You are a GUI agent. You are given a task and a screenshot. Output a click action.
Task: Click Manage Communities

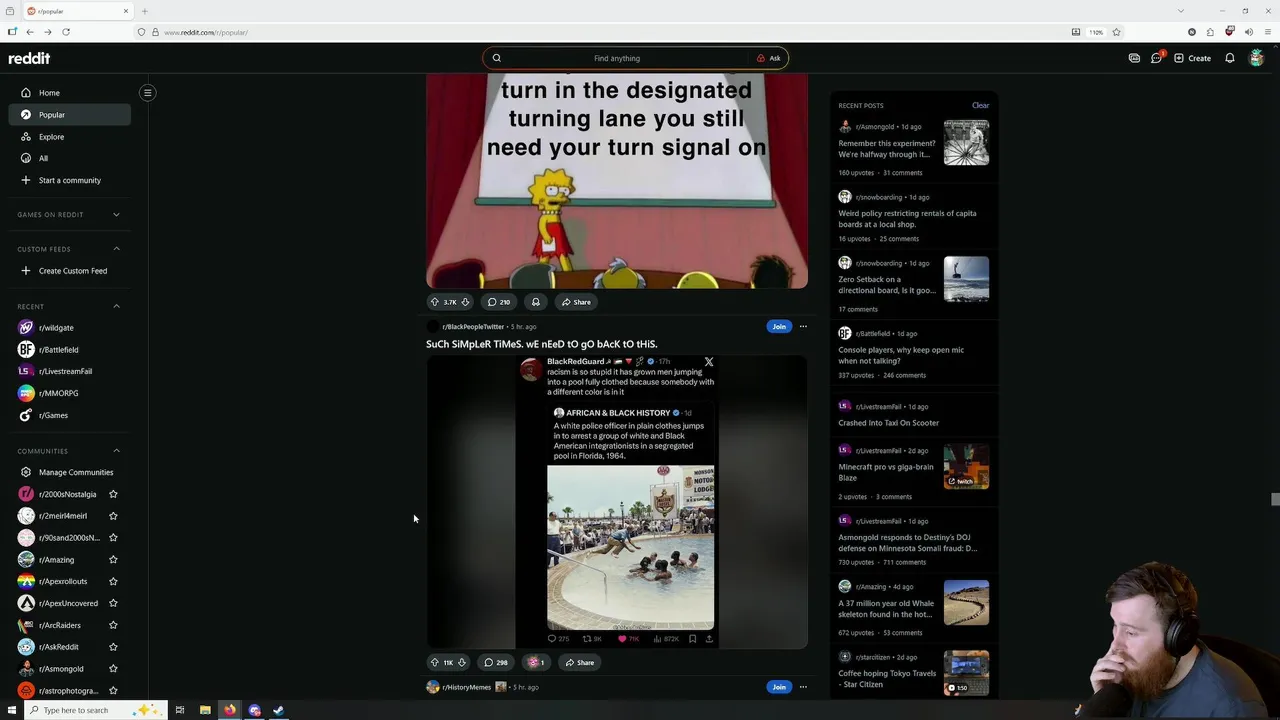(x=69, y=472)
